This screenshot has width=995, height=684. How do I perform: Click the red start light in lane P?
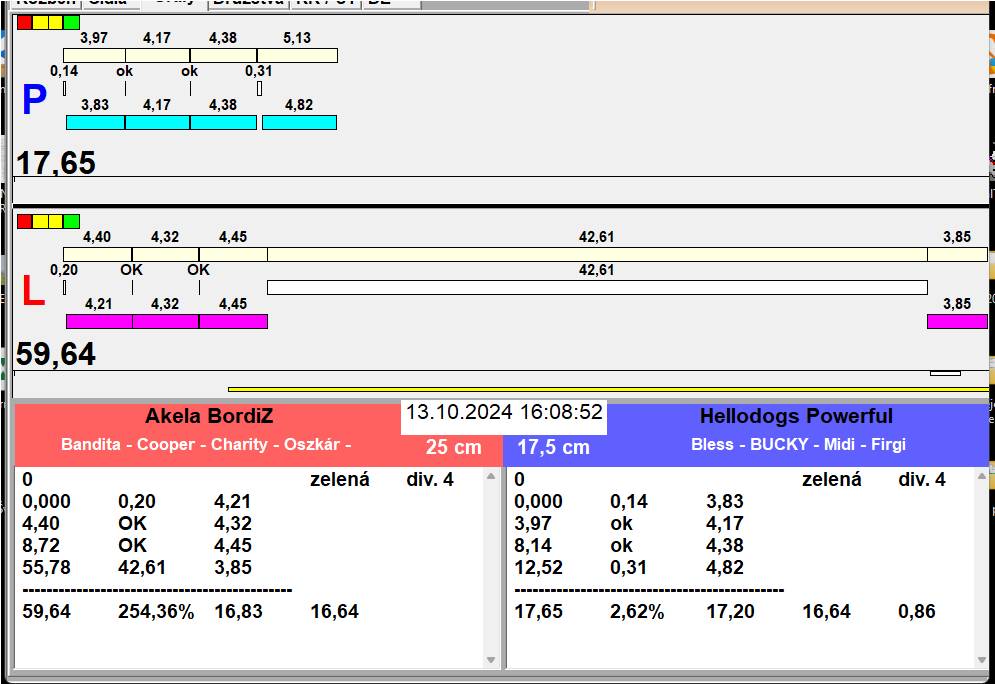pos(25,22)
